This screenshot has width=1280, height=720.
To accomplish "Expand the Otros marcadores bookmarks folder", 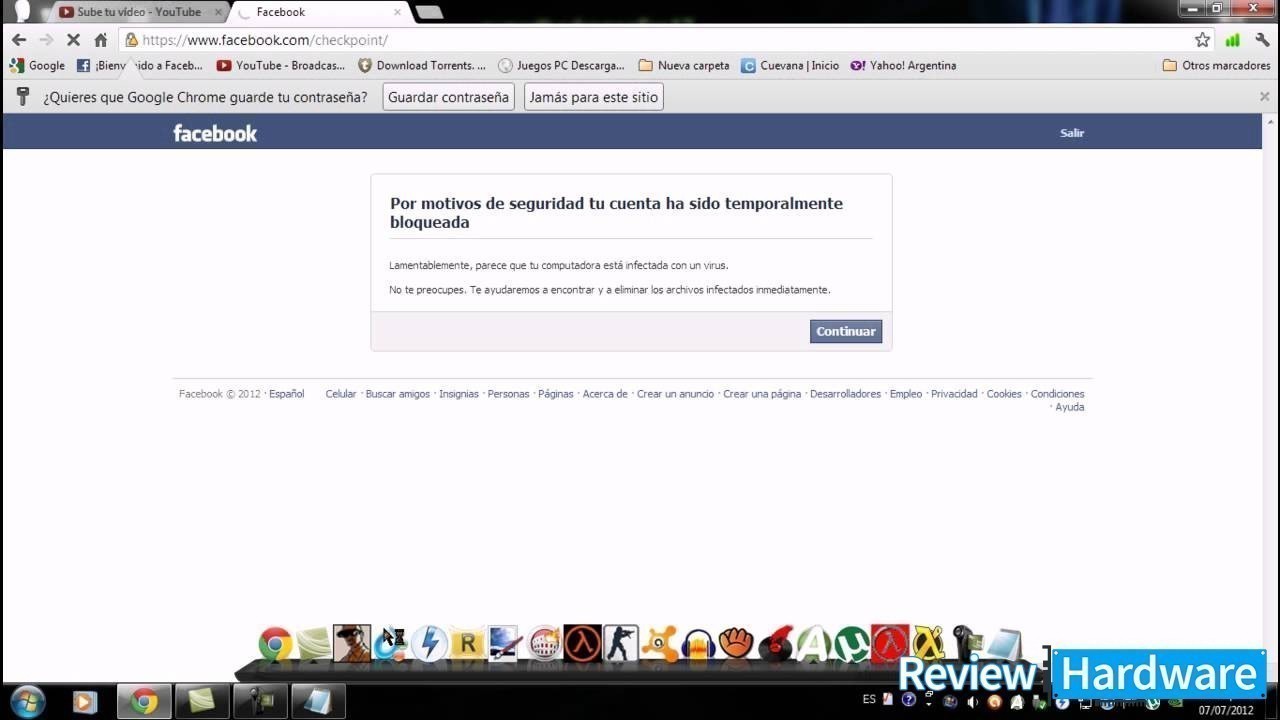I will (1216, 65).
